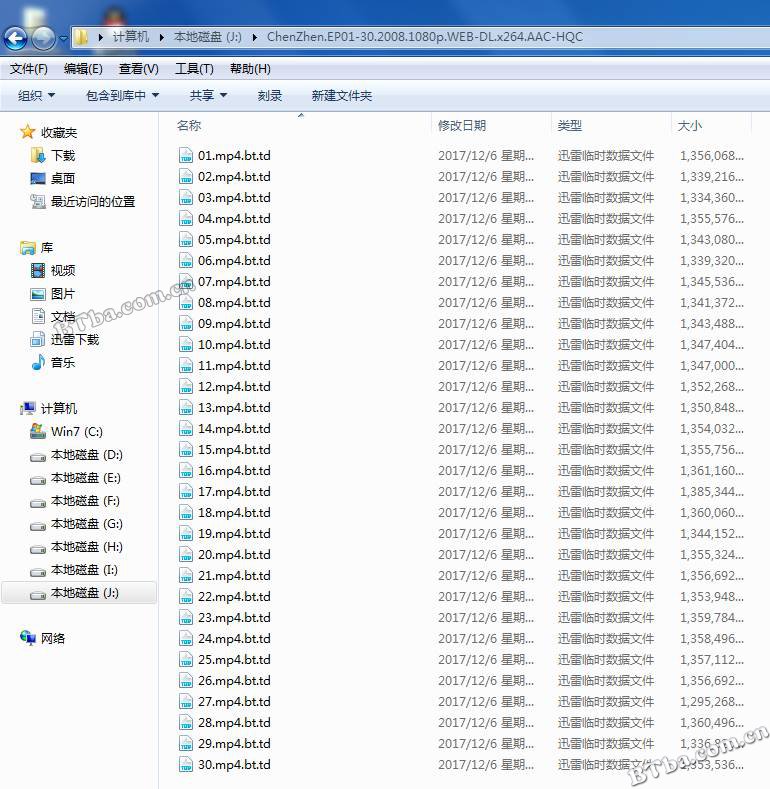
Task: Select the 02.mp4.bt.td file icon
Action: [x=186, y=177]
